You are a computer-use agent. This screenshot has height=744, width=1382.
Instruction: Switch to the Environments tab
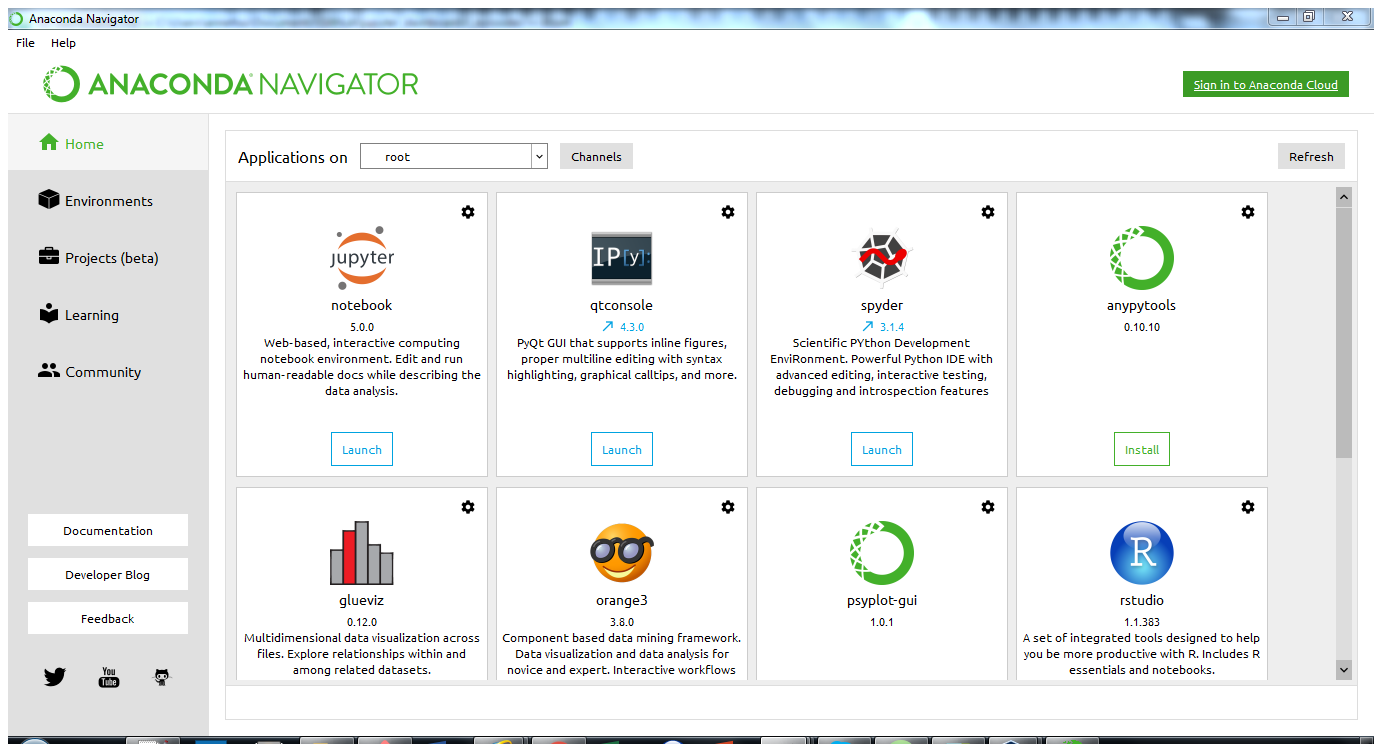coord(108,201)
